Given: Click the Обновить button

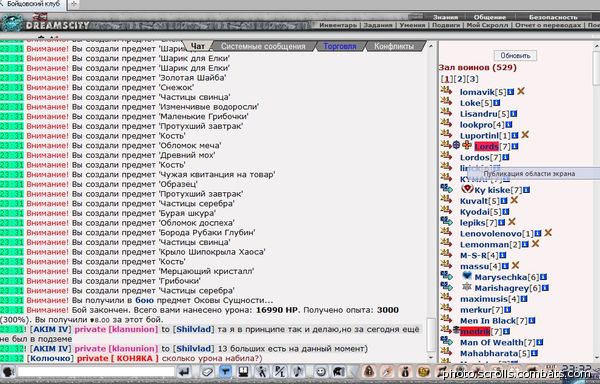Looking at the screenshot, I should (x=515, y=55).
